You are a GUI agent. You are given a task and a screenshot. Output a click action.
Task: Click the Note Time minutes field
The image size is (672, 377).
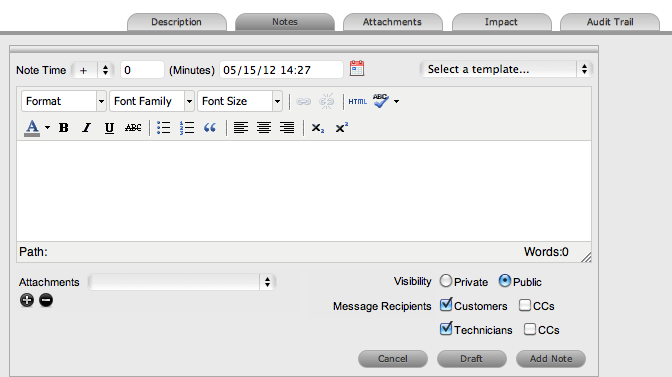click(142, 70)
